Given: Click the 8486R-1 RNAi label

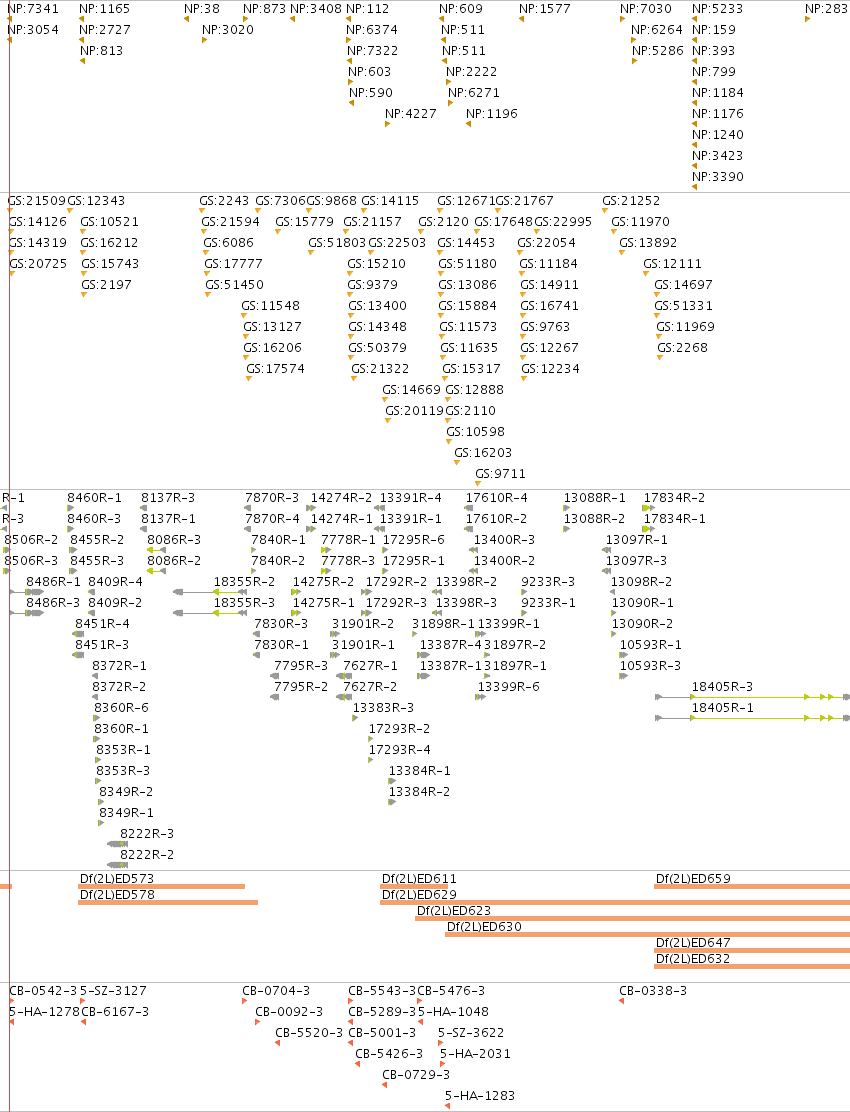Looking at the screenshot, I should [x=53, y=582].
